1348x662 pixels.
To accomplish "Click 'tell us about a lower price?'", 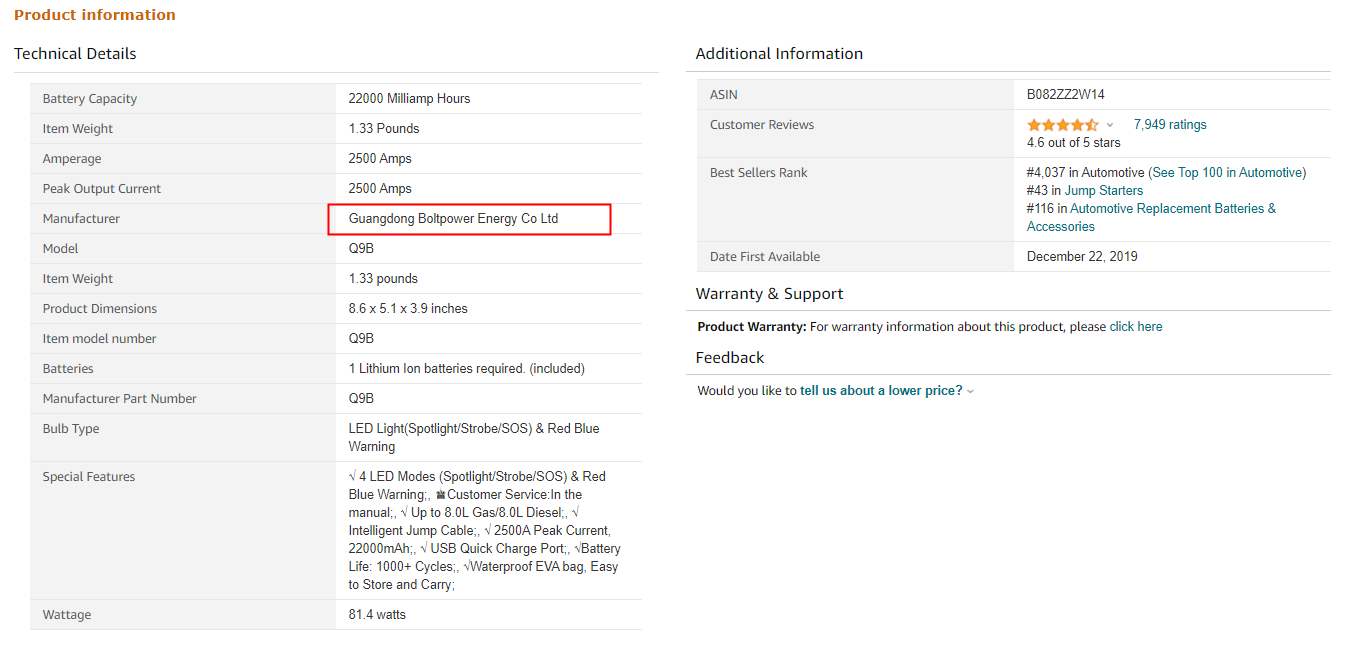I will (880, 391).
